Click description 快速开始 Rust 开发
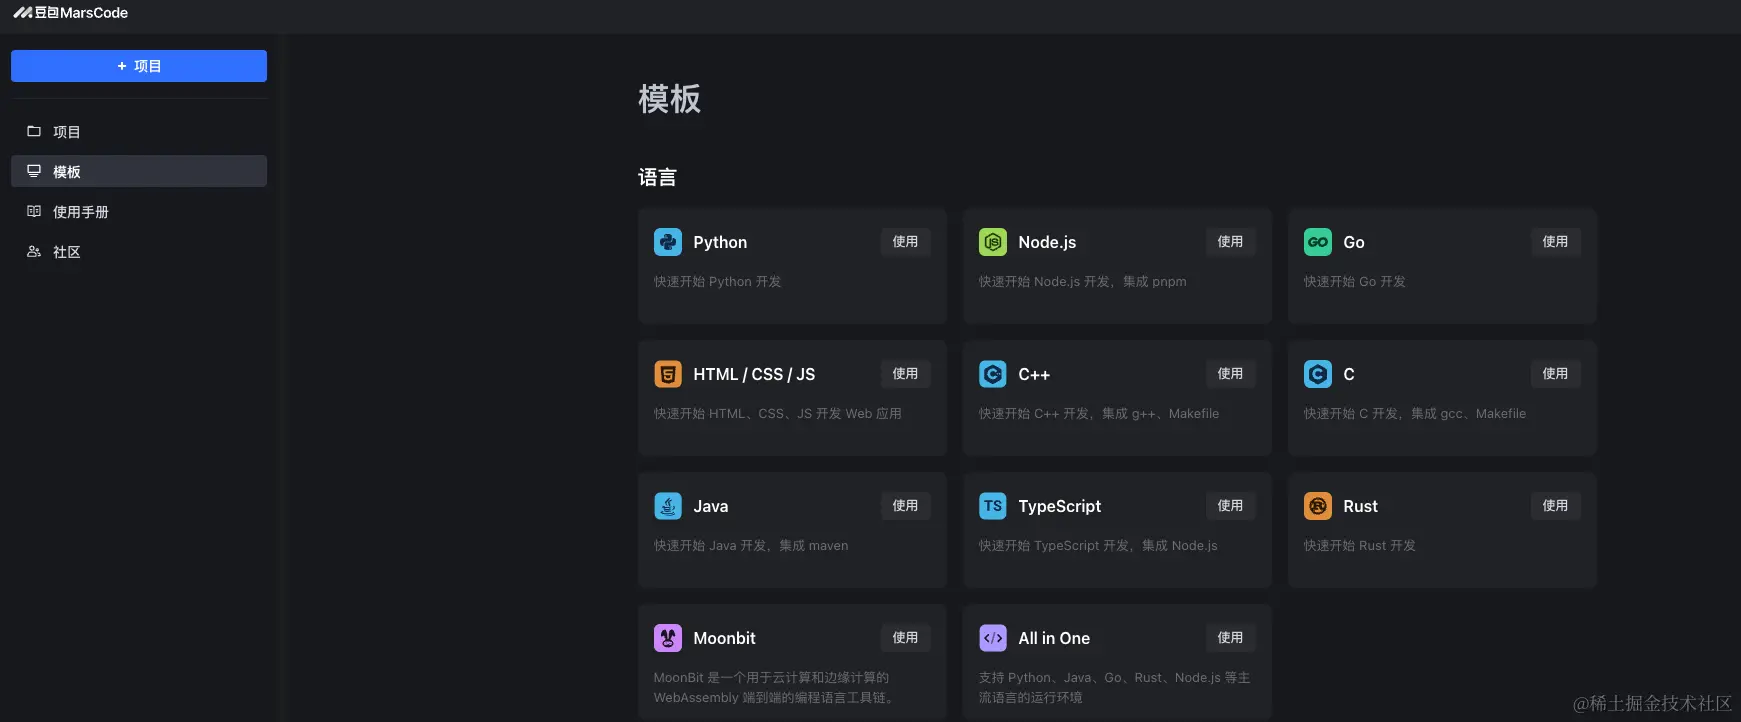1741x722 pixels. click(1360, 546)
